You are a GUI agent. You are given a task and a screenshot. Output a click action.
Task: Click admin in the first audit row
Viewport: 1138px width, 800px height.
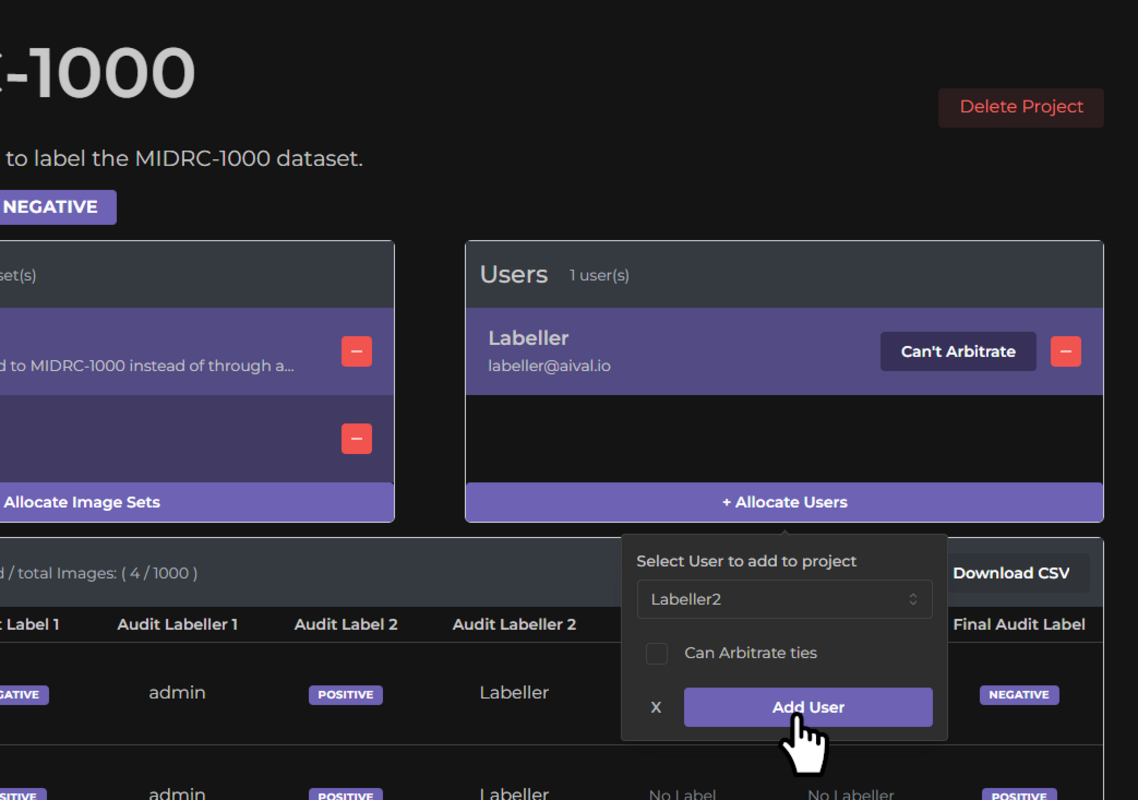coord(176,692)
